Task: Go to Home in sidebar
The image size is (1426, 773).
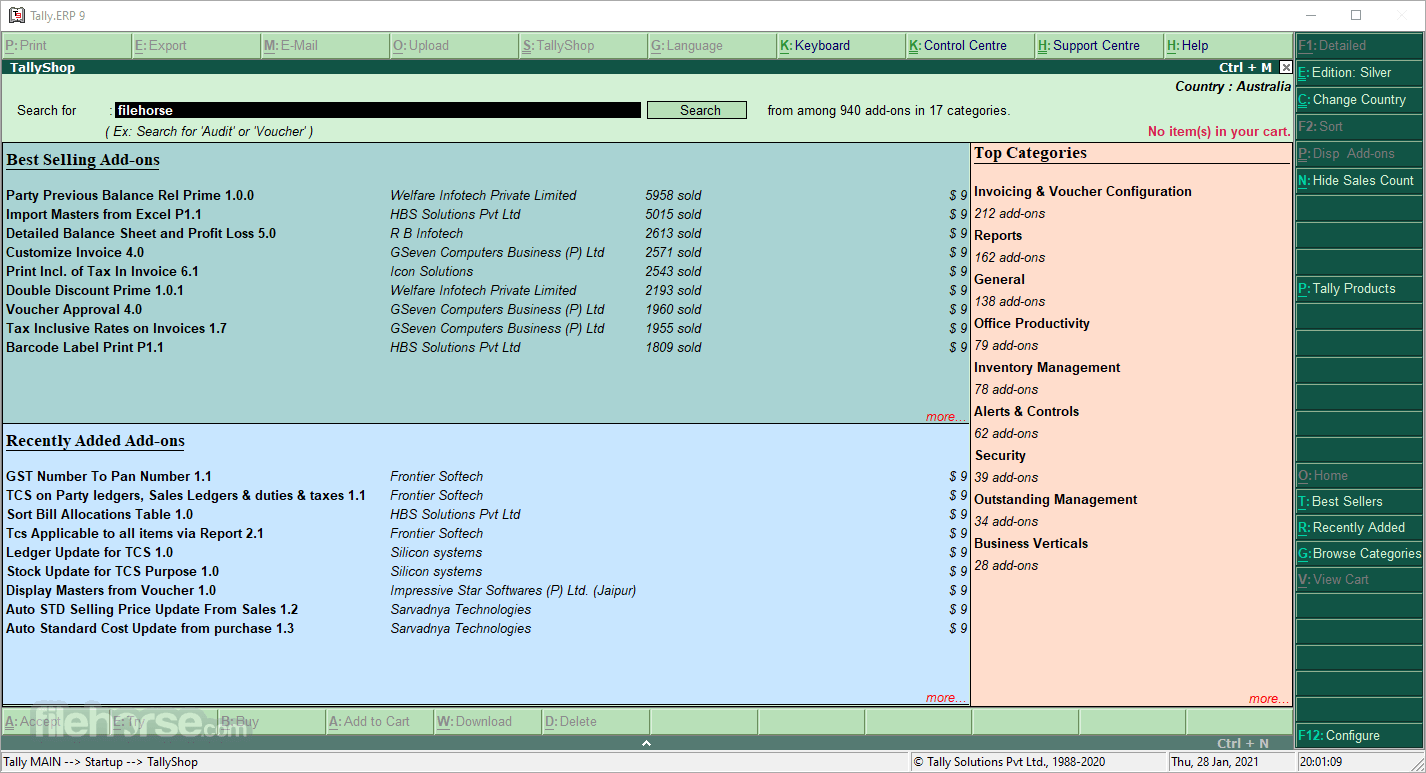Action: pyautogui.click(x=1359, y=475)
